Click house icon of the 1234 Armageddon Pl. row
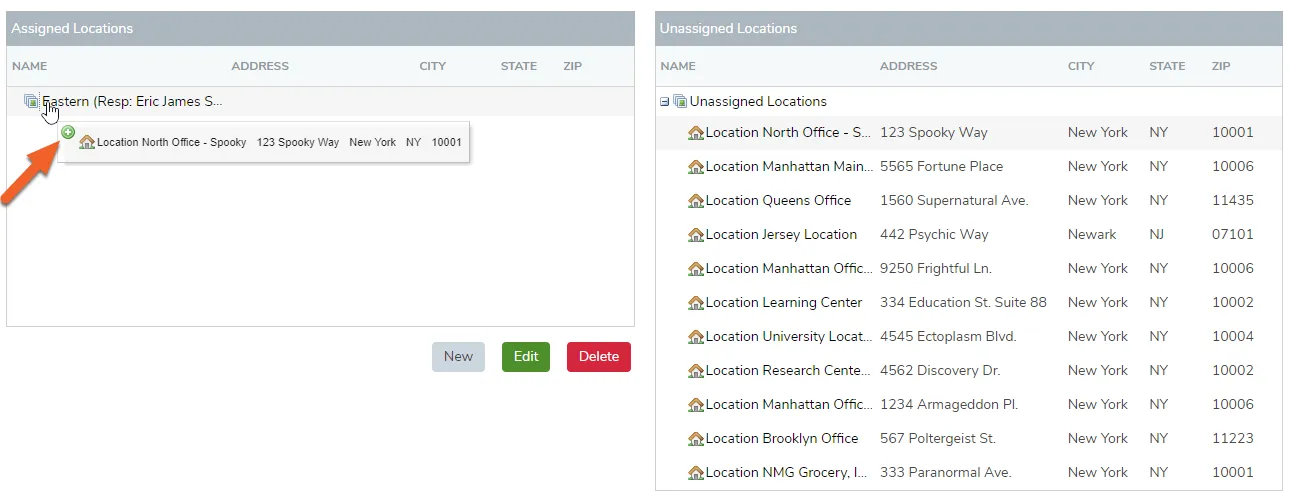The image size is (1290, 498). [696, 405]
